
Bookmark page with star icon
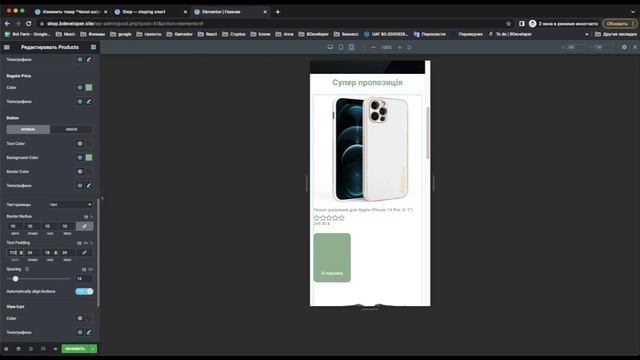click(508, 24)
